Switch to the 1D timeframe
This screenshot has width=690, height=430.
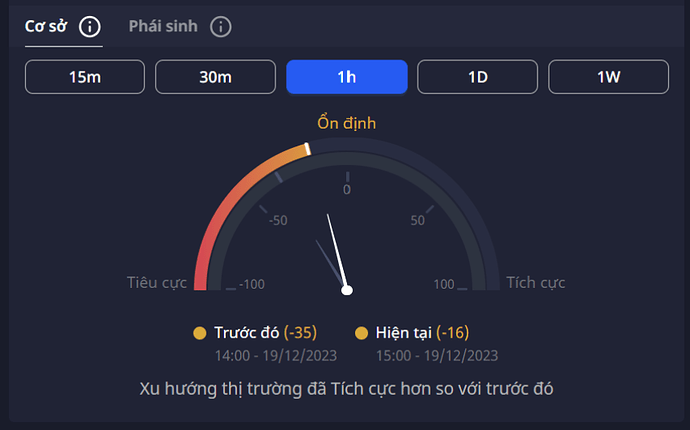point(477,77)
